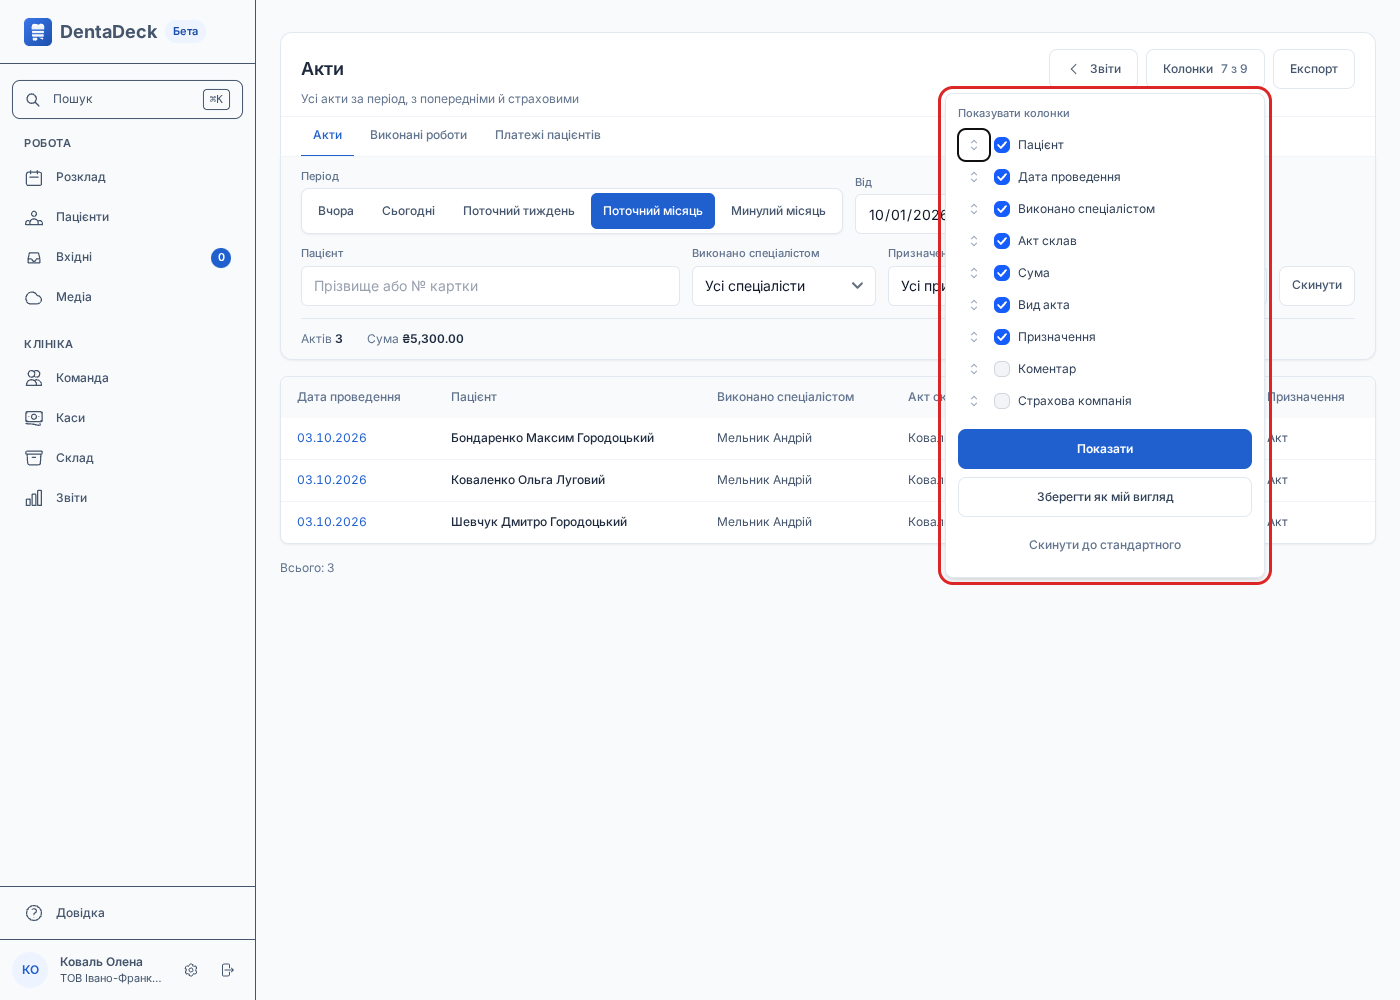Open Вхідні via its inbox icon
The width and height of the screenshot is (1400, 1000).
[34, 258]
